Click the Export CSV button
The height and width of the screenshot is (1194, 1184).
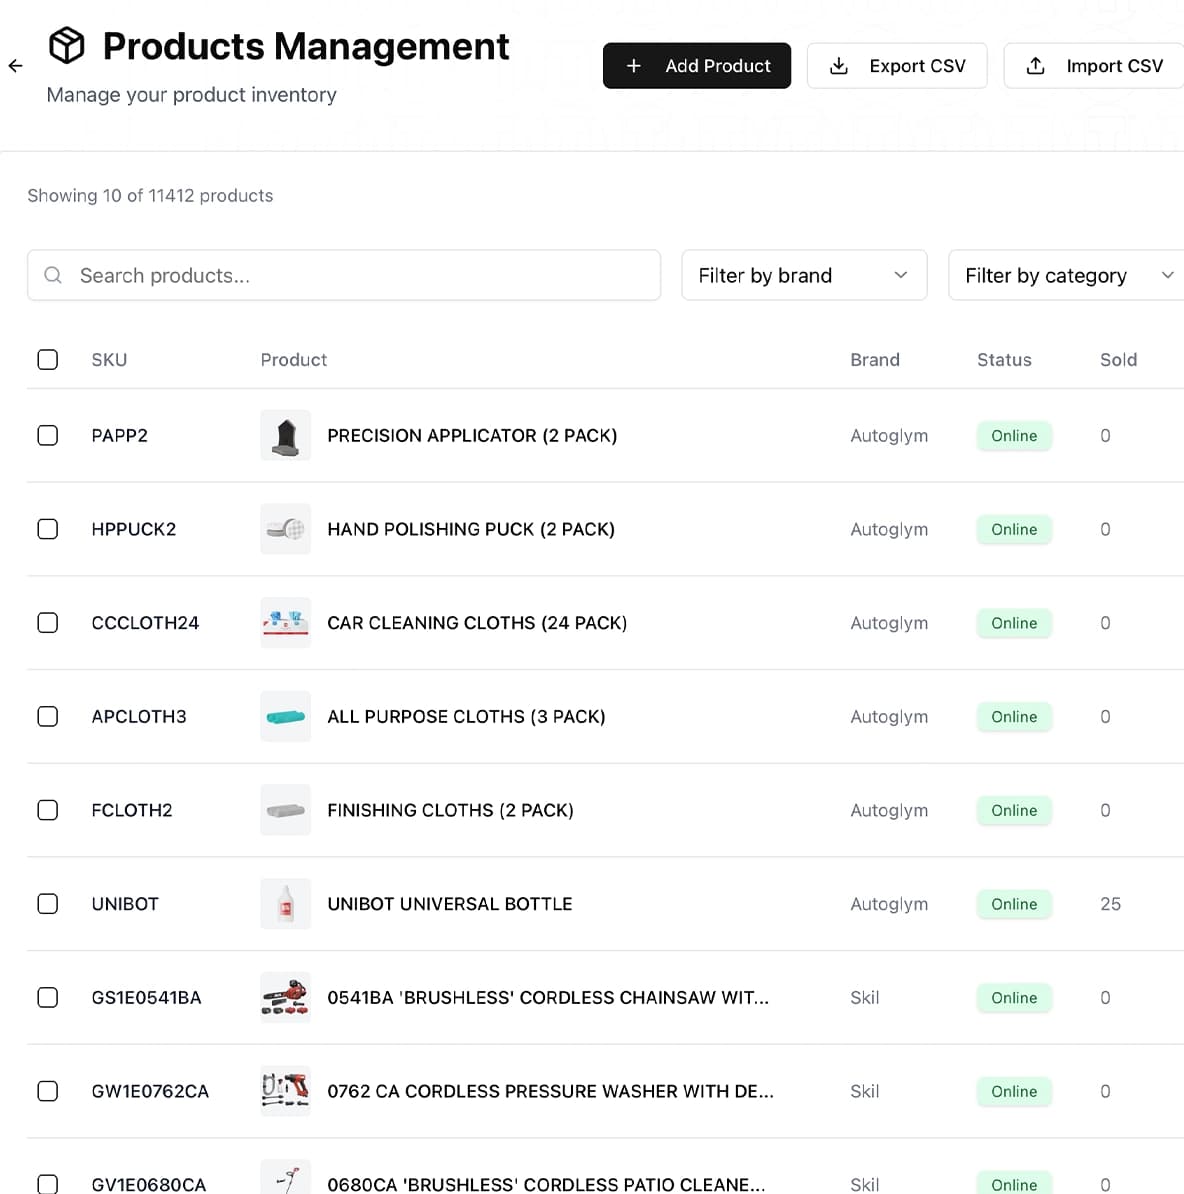click(897, 65)
